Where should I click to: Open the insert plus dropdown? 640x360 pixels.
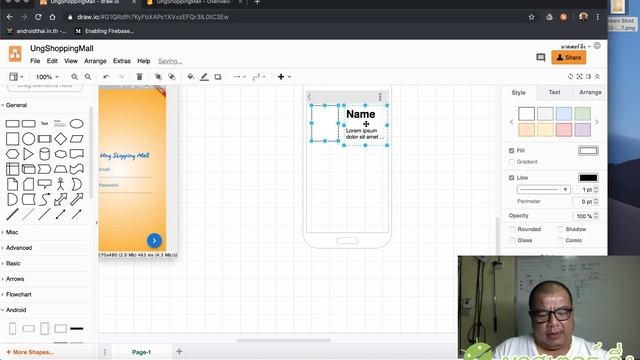click(284, 77)
